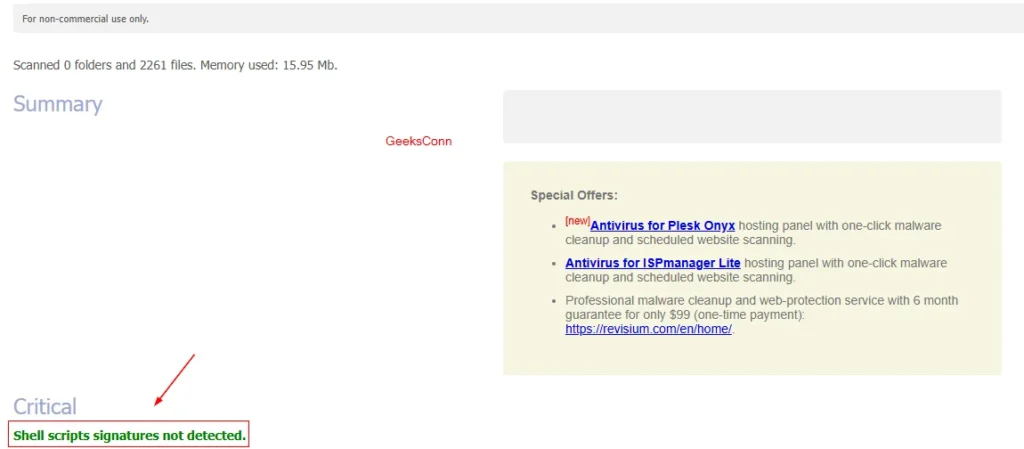Select the Summary heading
Image resolution: width=1024 pixels, height=449 pixels.
[x=57, y=104]
